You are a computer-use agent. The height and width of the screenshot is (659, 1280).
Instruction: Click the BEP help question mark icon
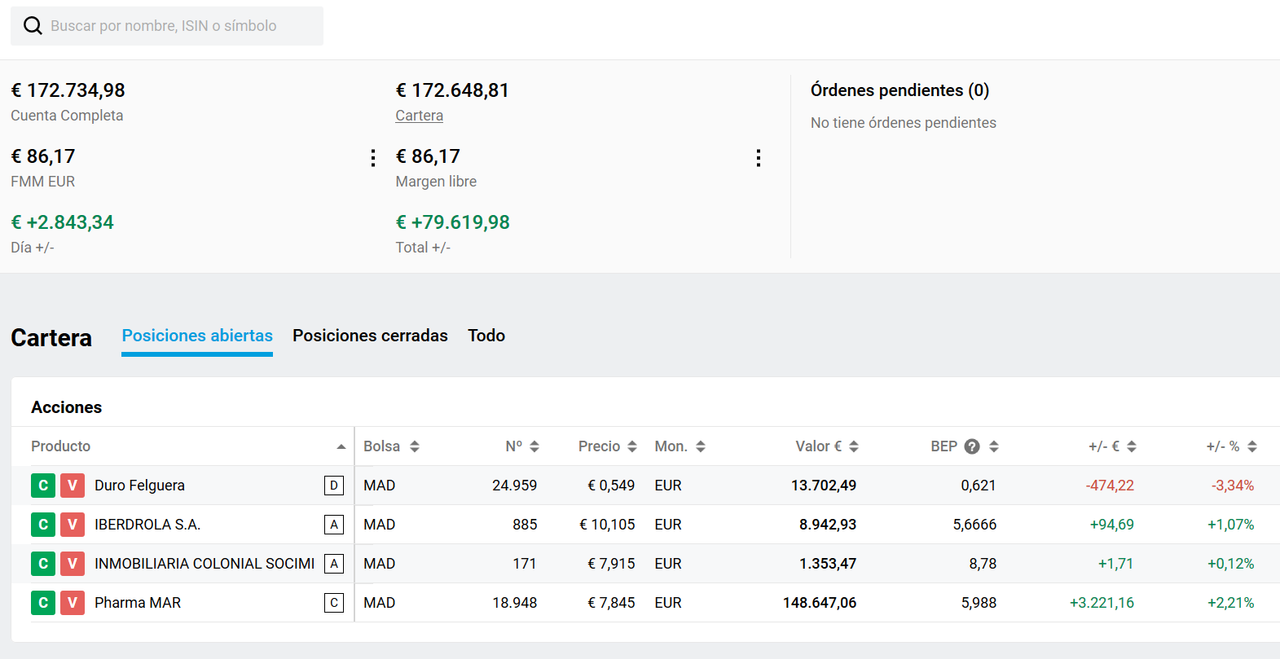971,446
